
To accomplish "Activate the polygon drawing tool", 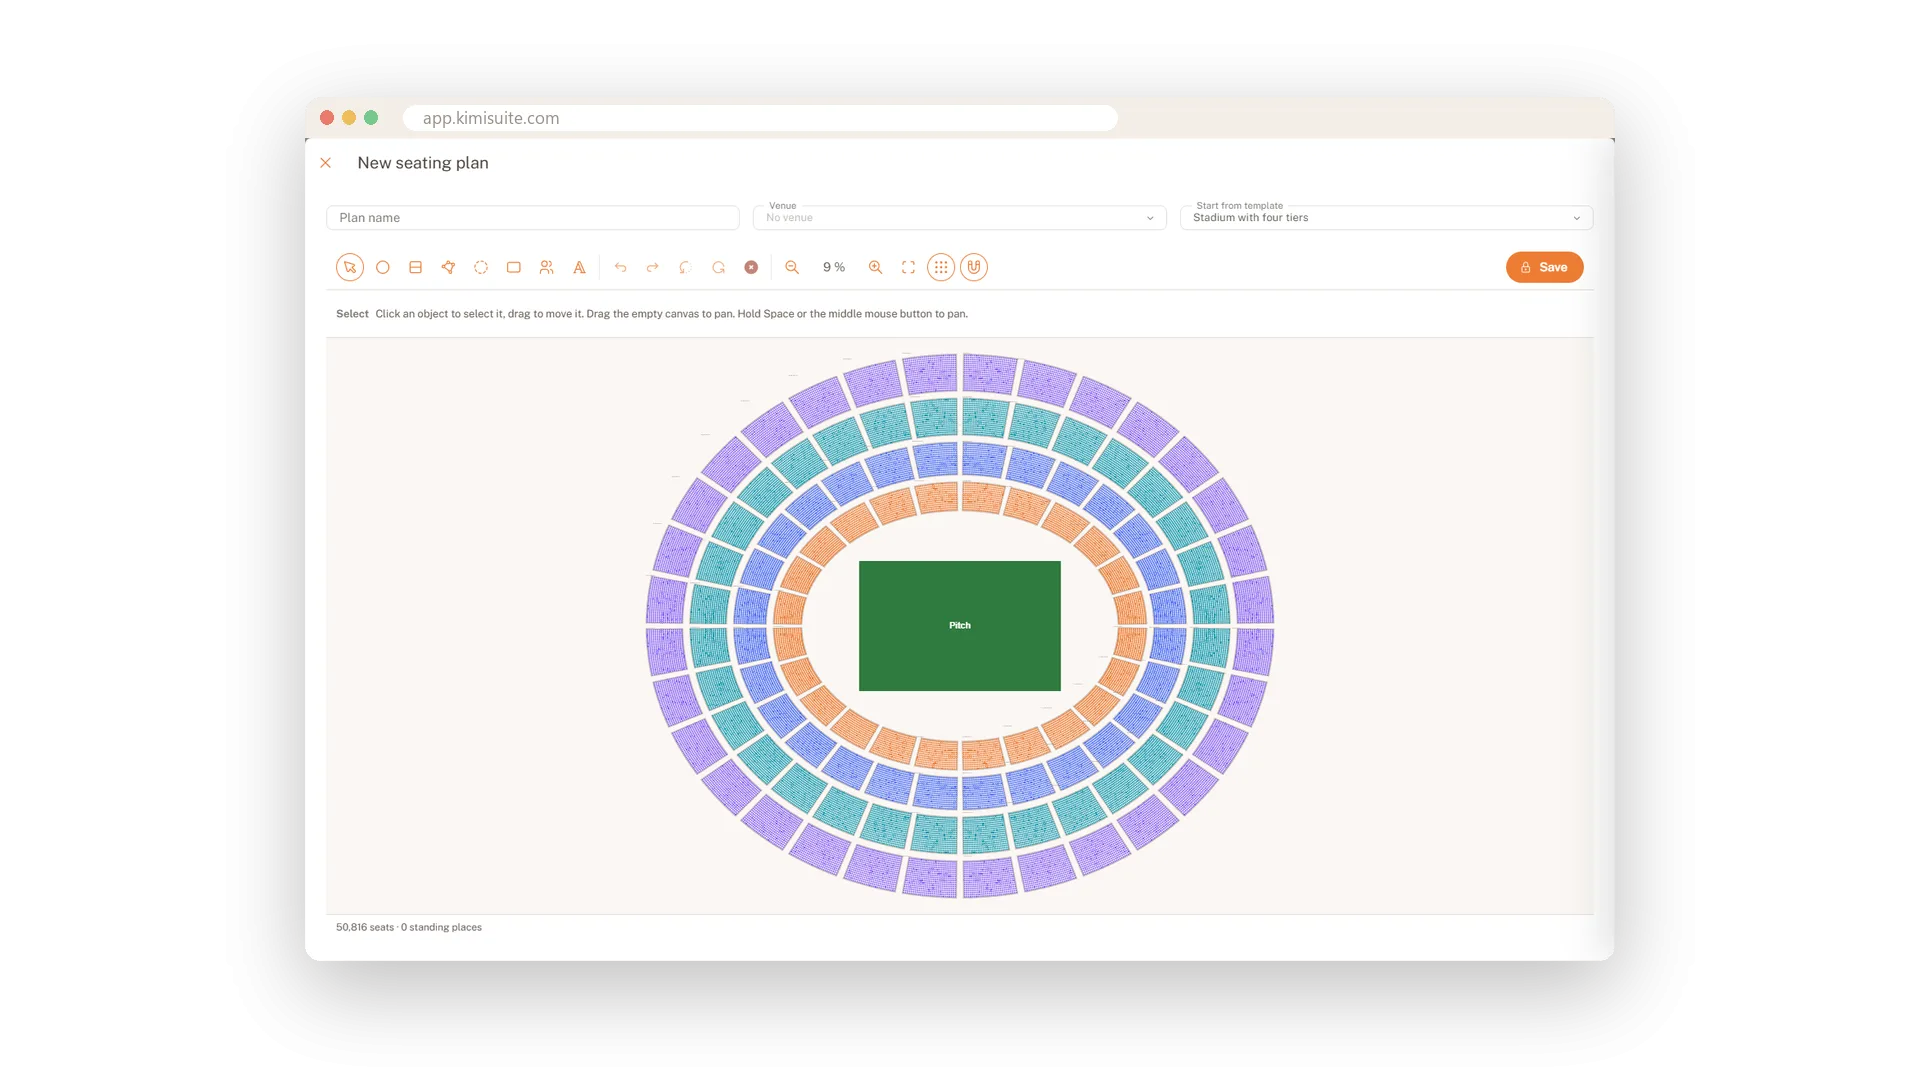I will click(x=448, y=267).
